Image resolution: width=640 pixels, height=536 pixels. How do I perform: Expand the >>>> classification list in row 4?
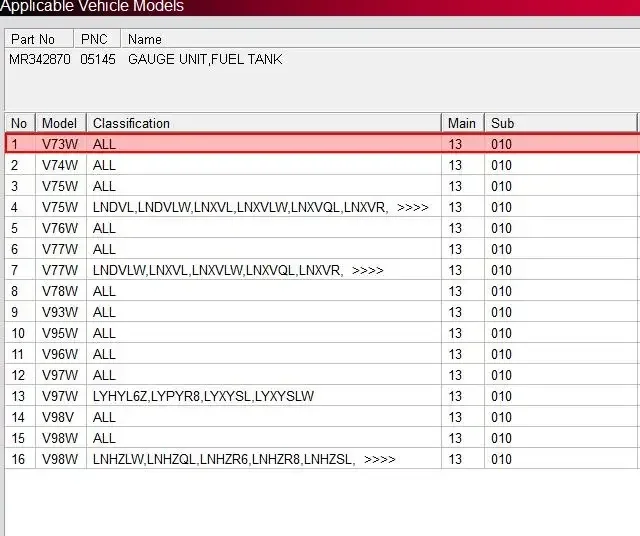tap(412, 207)
